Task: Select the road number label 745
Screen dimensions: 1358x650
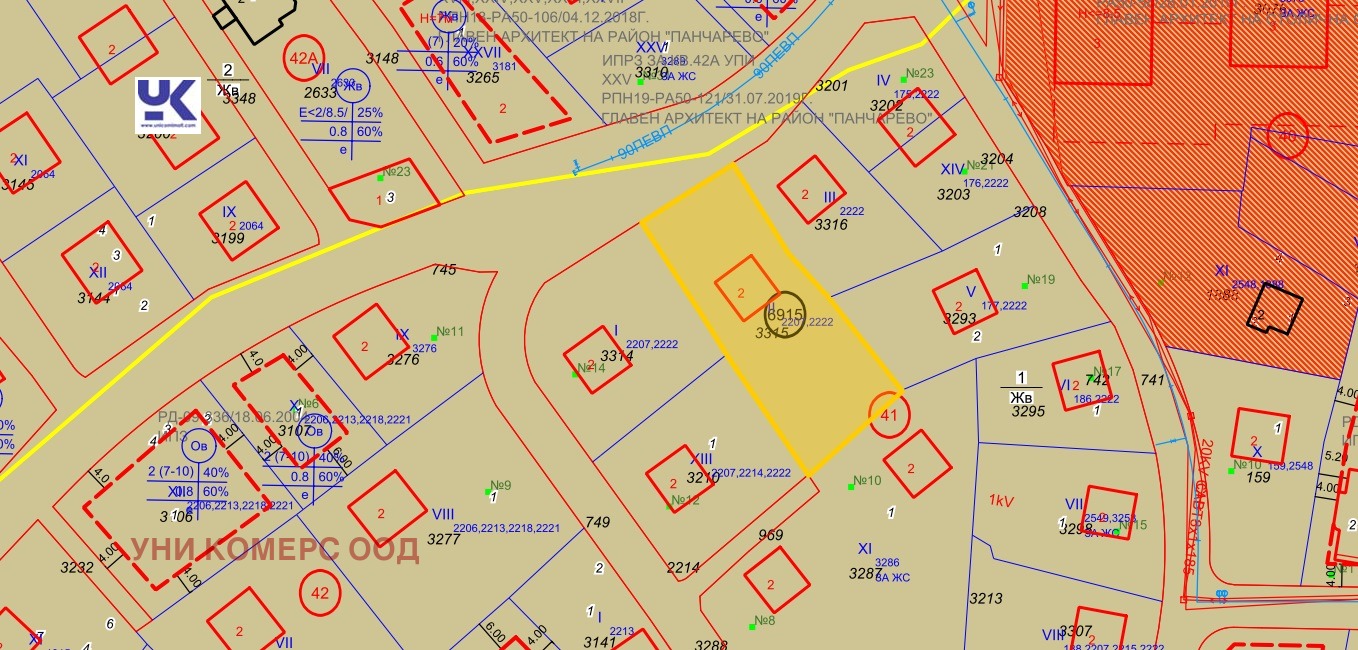Action: click(443, 270)
